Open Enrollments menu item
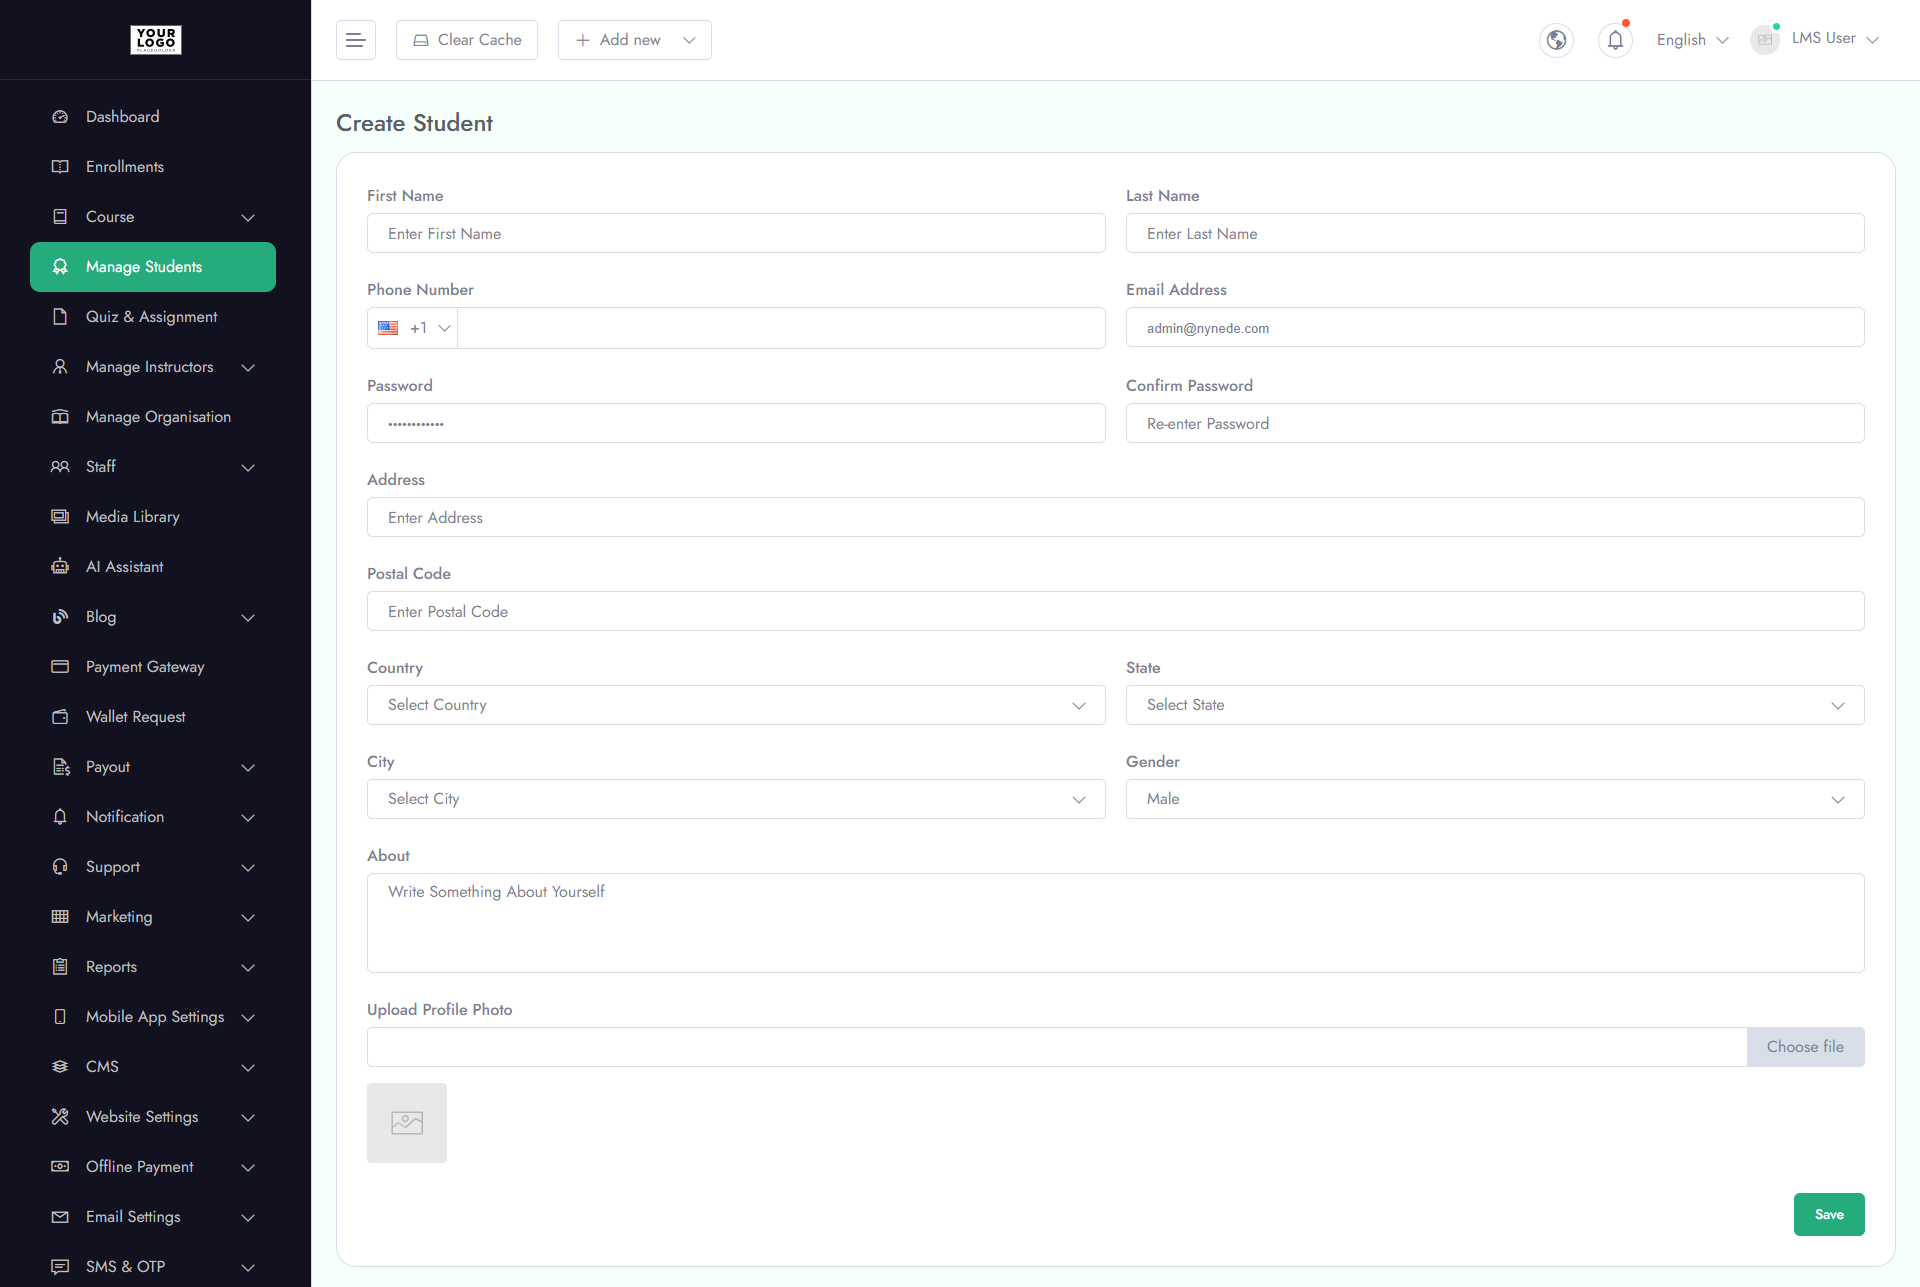 (153, 167)
